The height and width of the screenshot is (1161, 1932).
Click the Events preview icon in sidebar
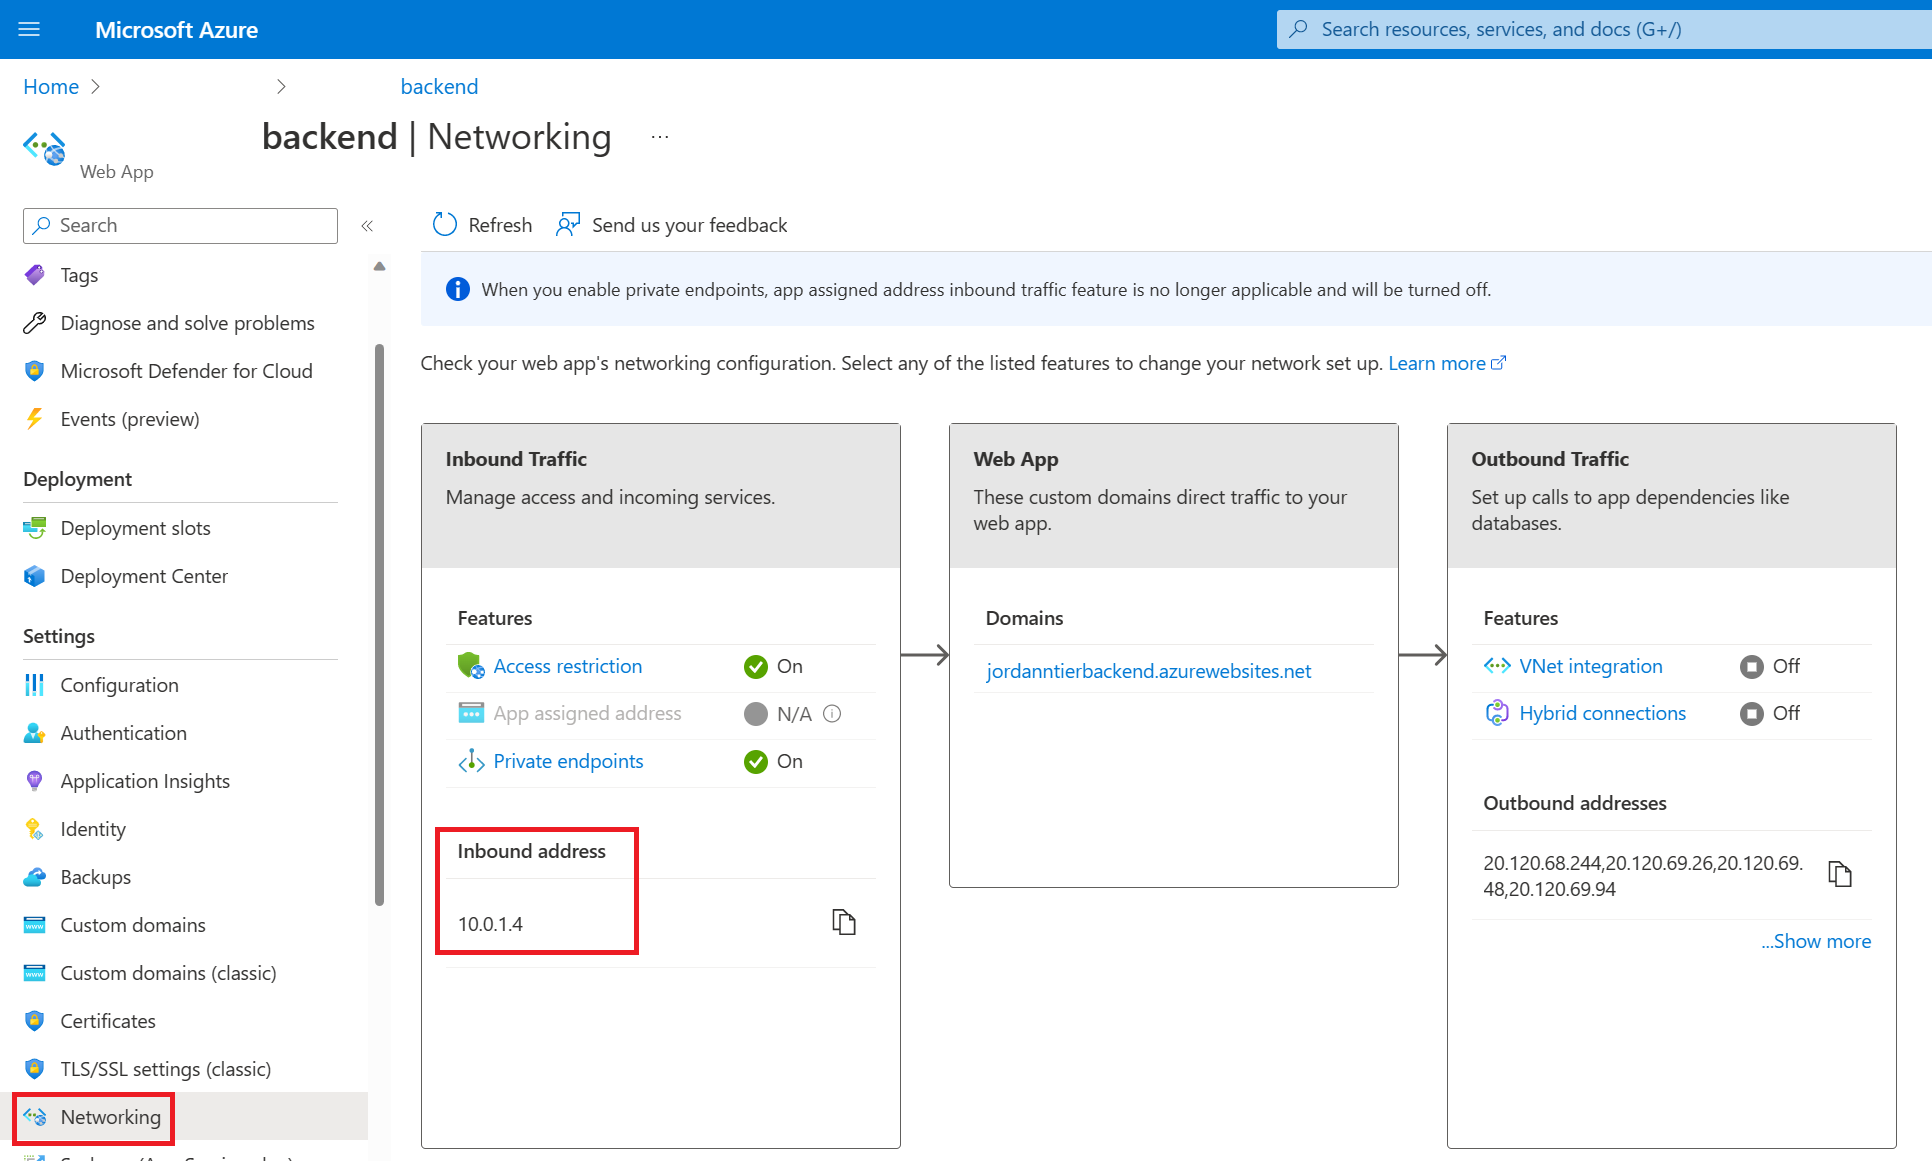click(x=36, y=418)
